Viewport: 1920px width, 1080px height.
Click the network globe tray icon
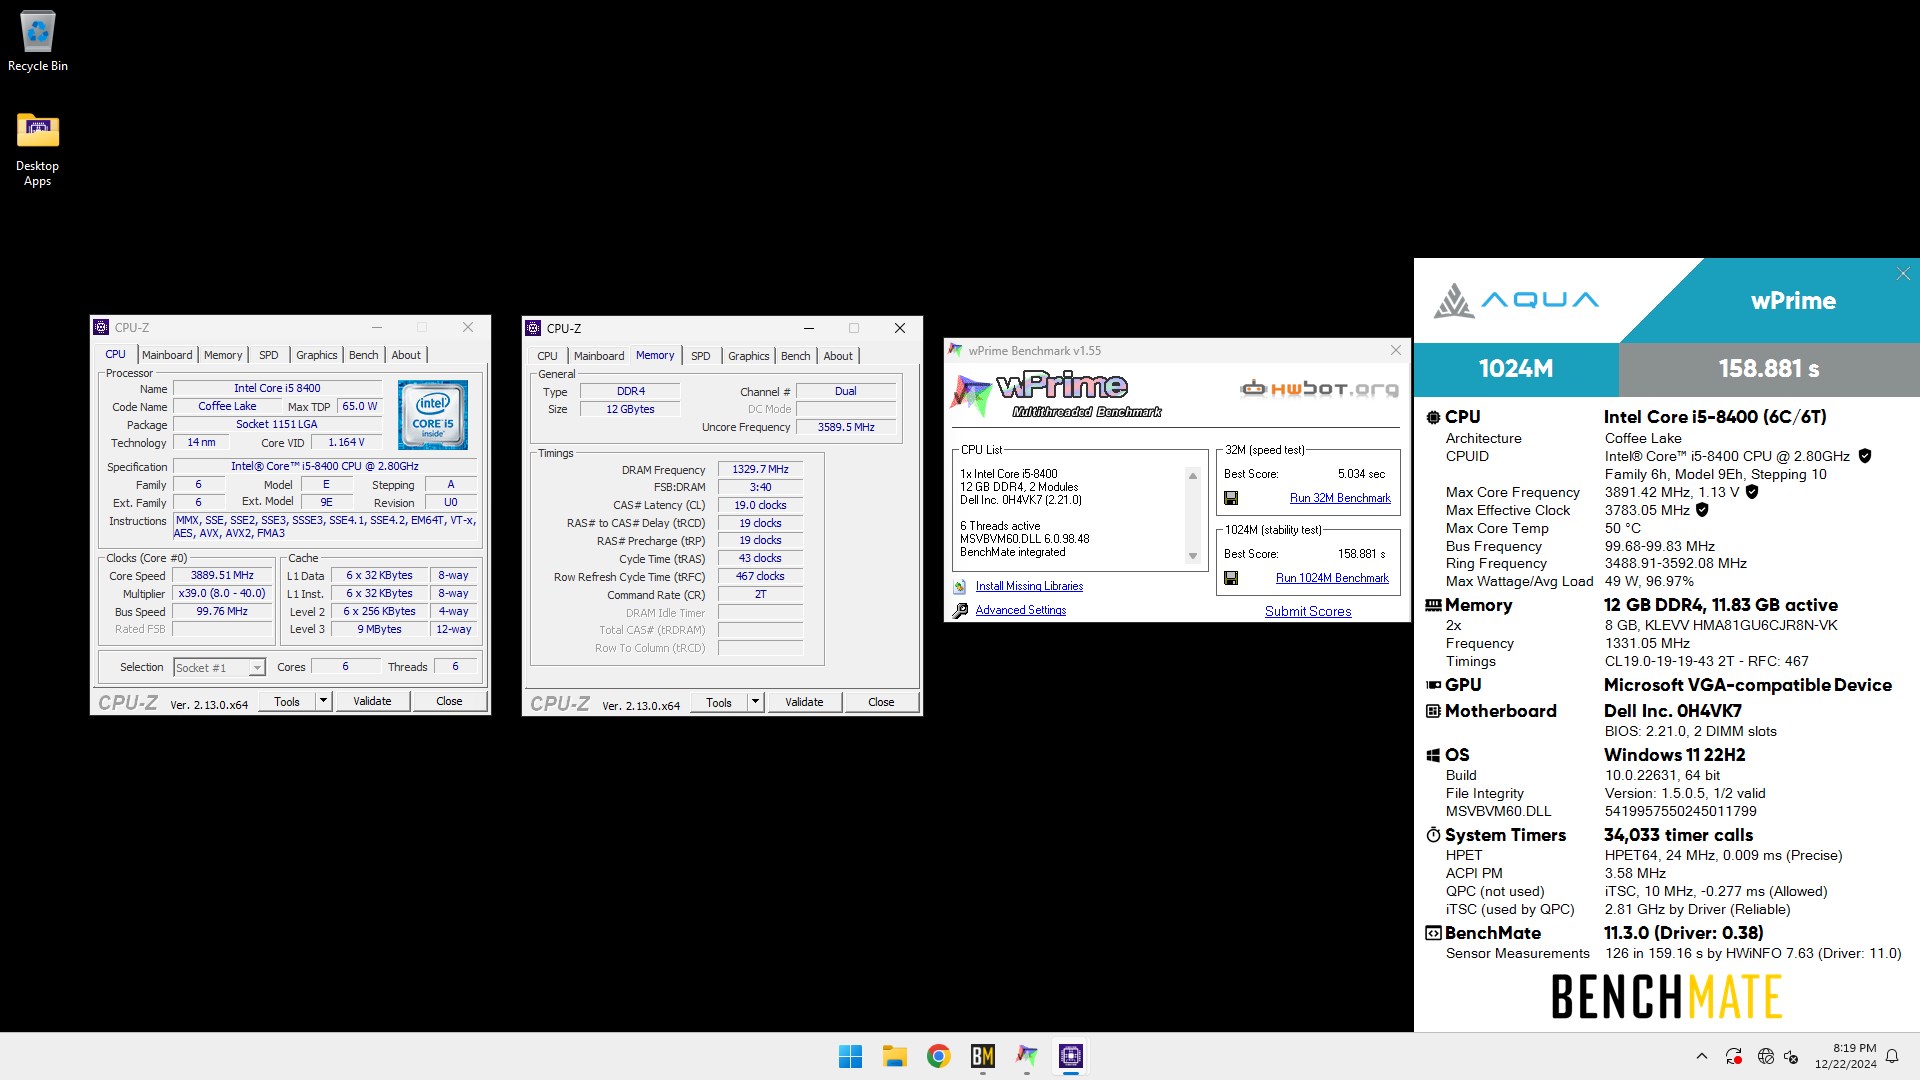point(1765,1056)
